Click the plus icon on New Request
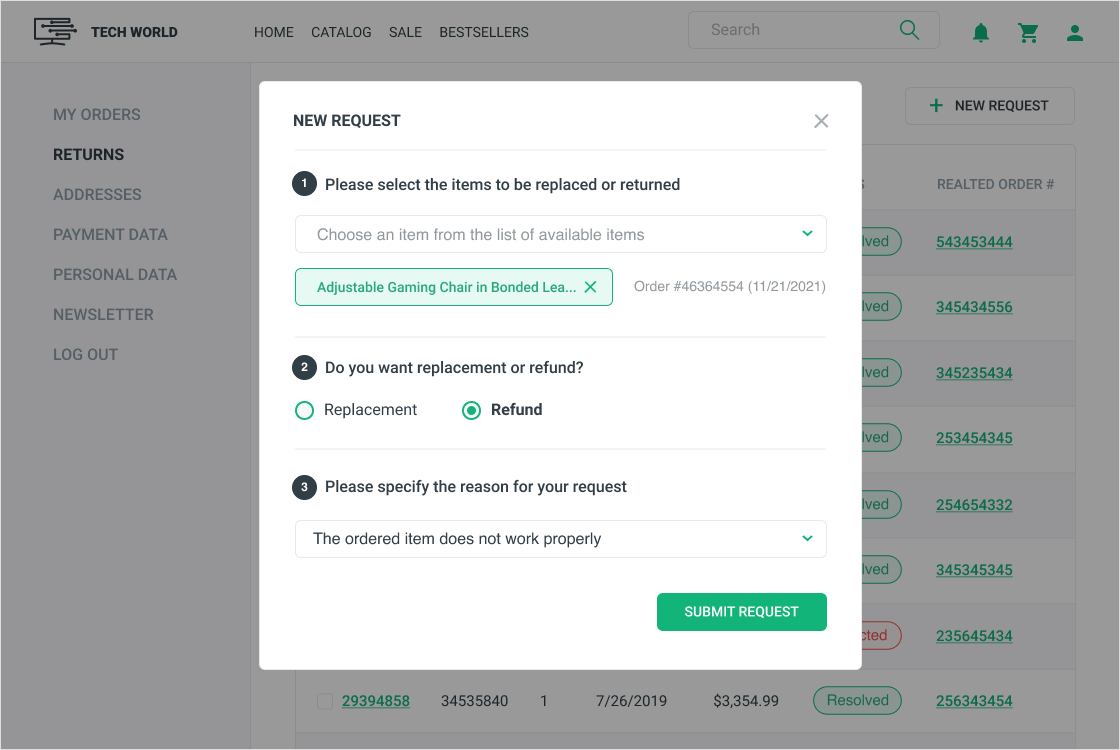The width and height of the screenshot is (1120, 750). (936, 105)
